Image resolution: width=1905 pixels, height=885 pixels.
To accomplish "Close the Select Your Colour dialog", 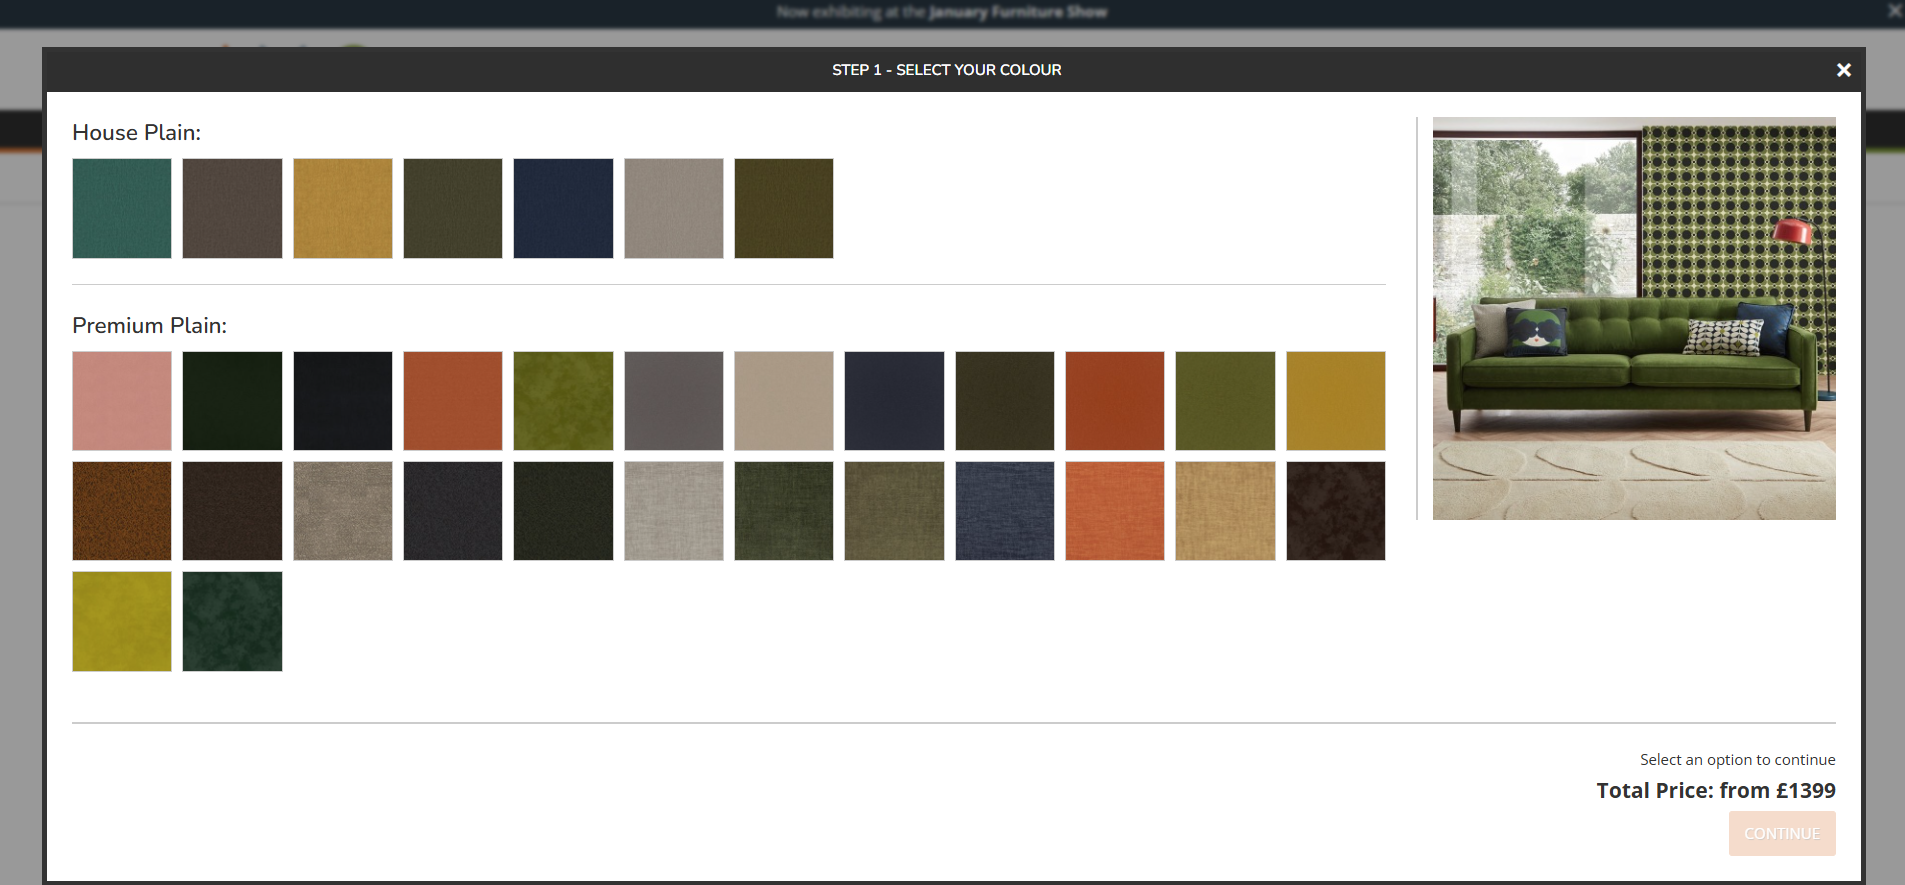I will (1843, 70).
